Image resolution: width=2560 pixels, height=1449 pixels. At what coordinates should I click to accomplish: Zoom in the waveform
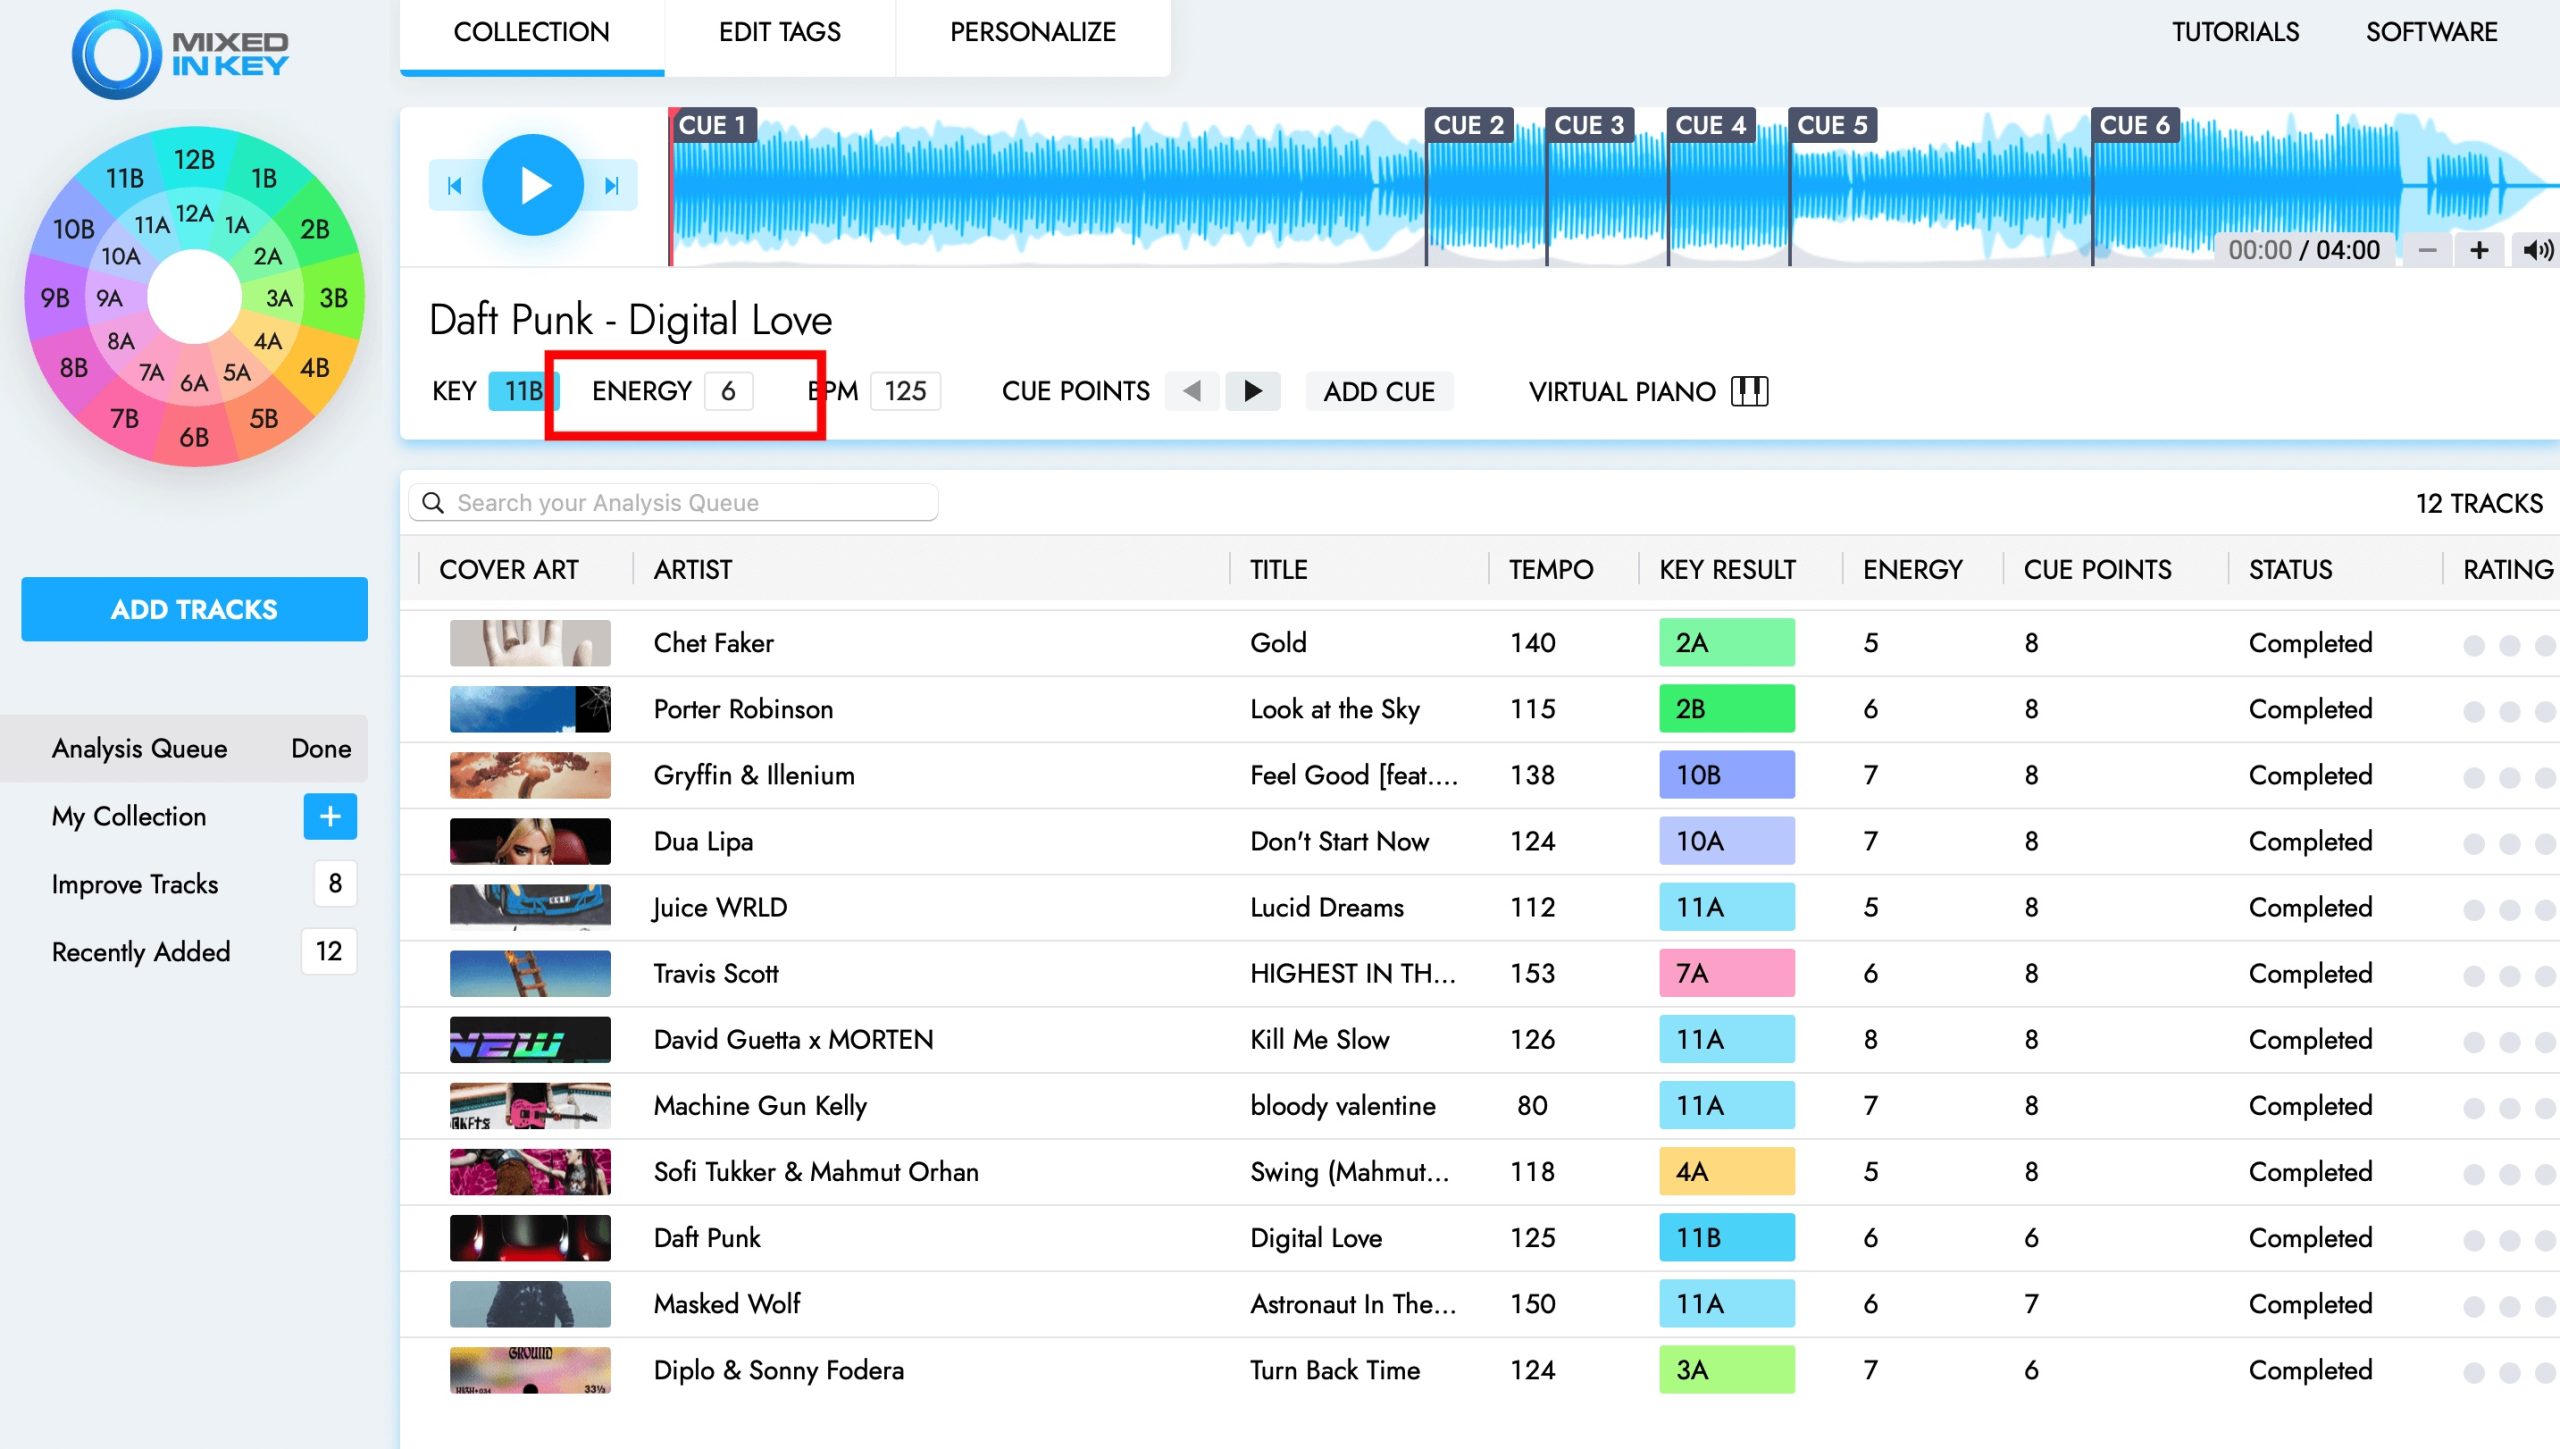(x=2479, y=250)
